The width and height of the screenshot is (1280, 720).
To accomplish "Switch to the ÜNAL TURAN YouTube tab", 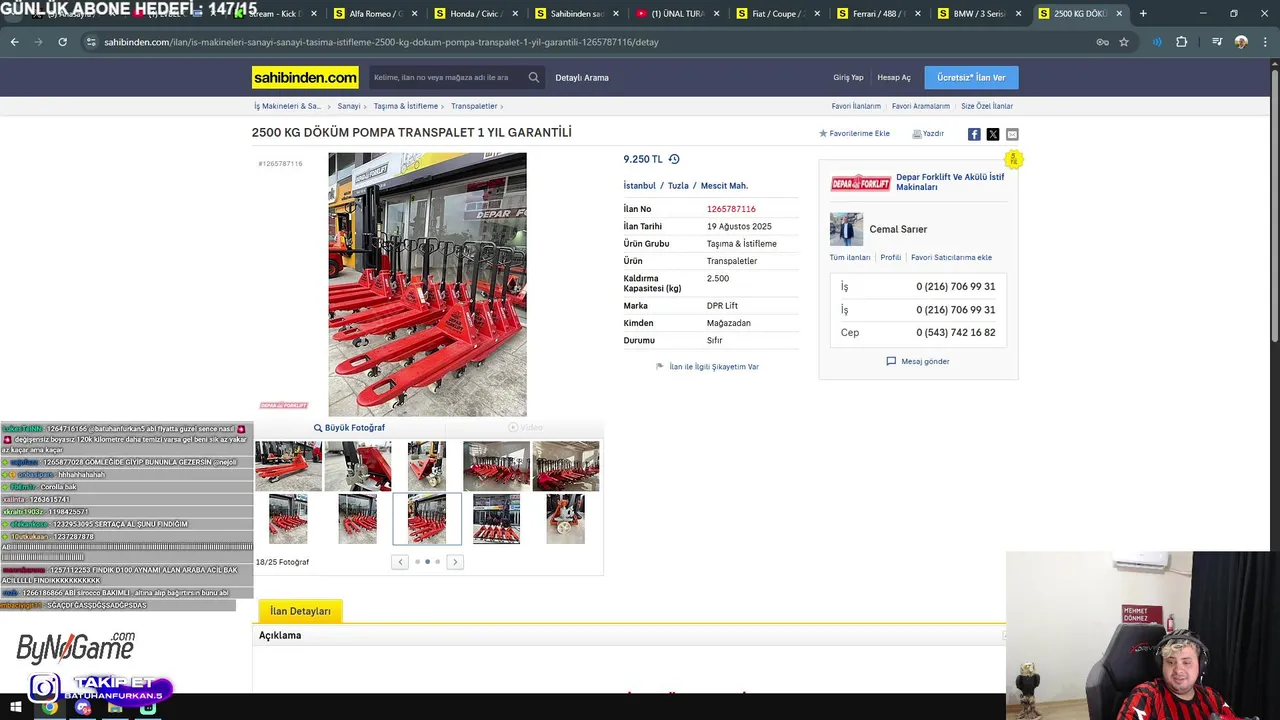I will pyautogui.click(x=678, y=14).
